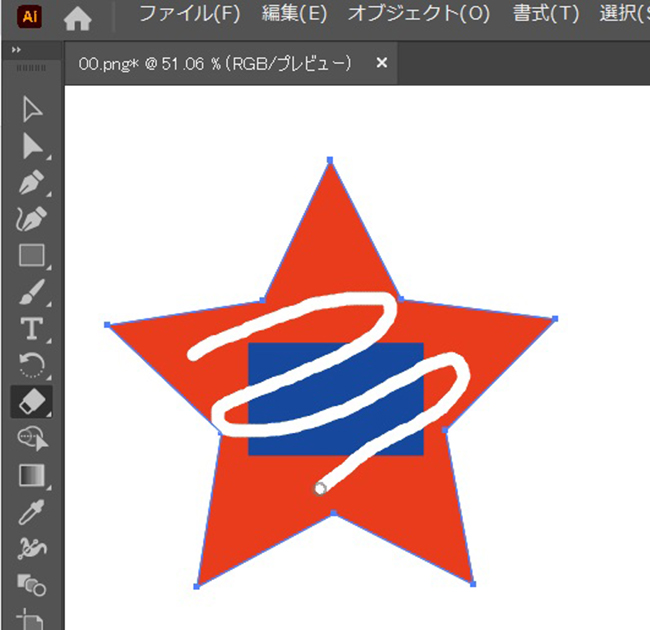This screenshot has height=630, width=650.
Task: Select the Pen tool
Action: [32, 182]
